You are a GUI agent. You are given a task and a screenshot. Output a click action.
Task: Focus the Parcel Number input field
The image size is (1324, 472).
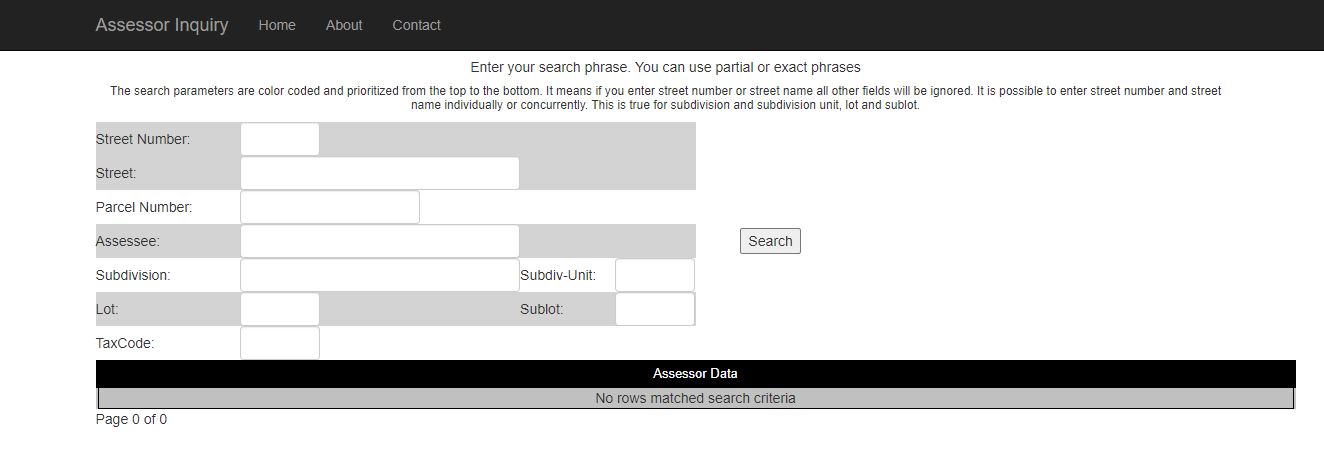[330, 207]
